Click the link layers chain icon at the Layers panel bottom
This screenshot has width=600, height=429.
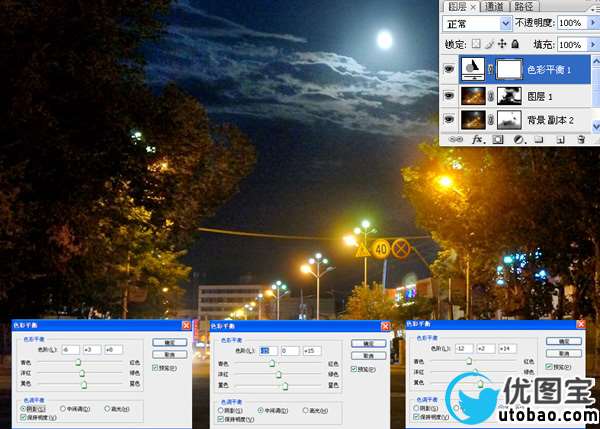tap(455, 140)
